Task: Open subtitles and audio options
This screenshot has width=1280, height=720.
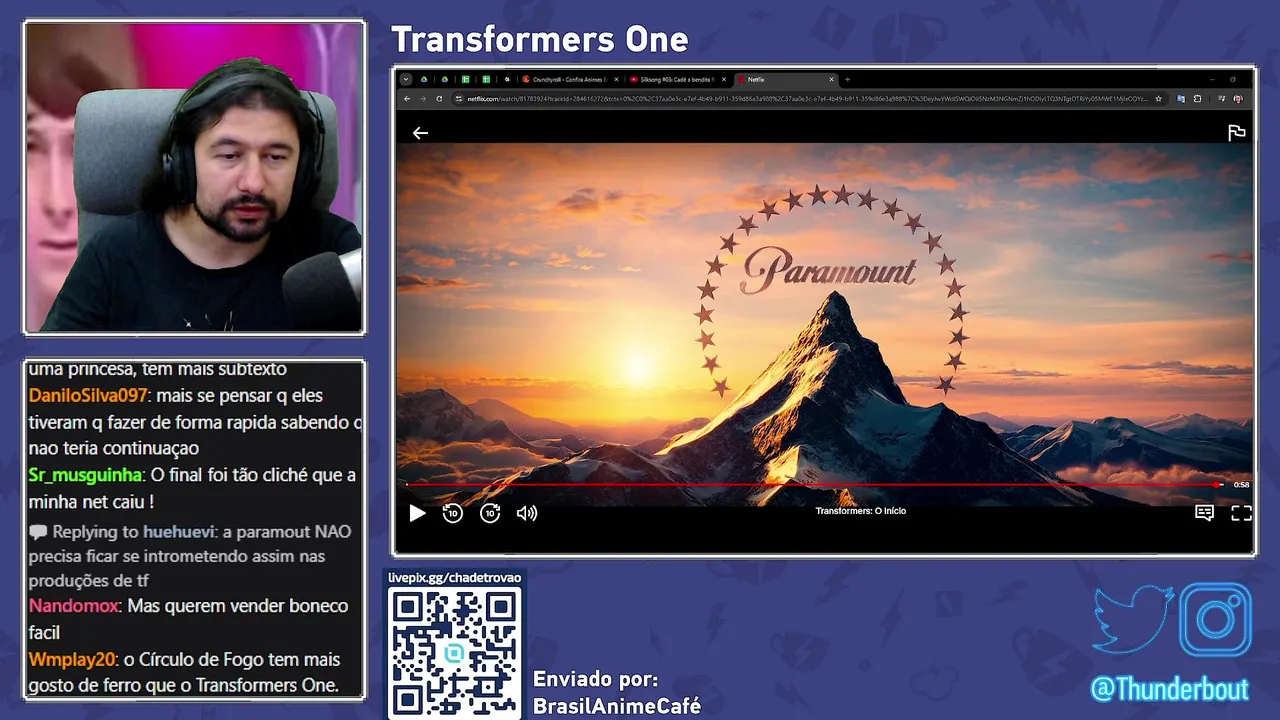Action: pos(1205,513)
